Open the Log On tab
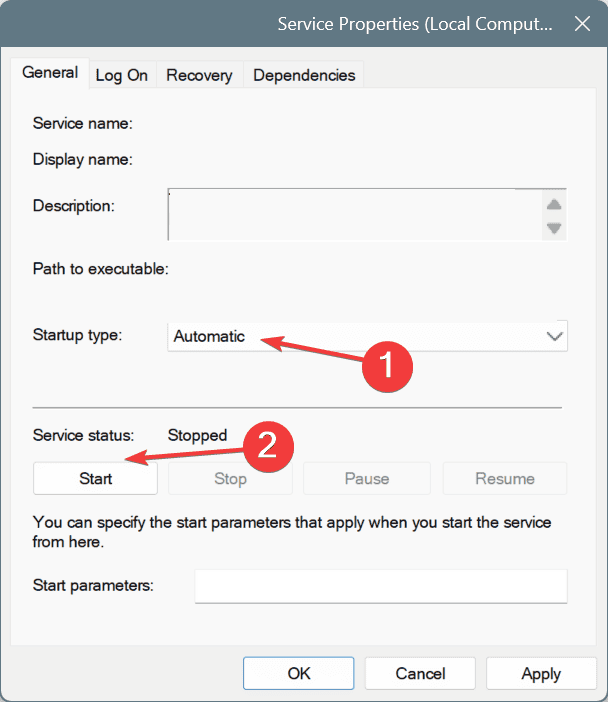608x702 pixels. 122,75
